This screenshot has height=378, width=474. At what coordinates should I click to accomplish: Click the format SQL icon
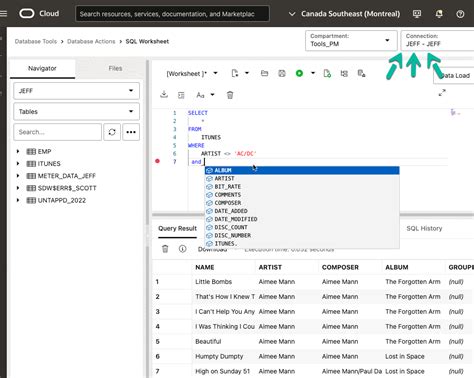pyautogui.click(x=181, y=95)
